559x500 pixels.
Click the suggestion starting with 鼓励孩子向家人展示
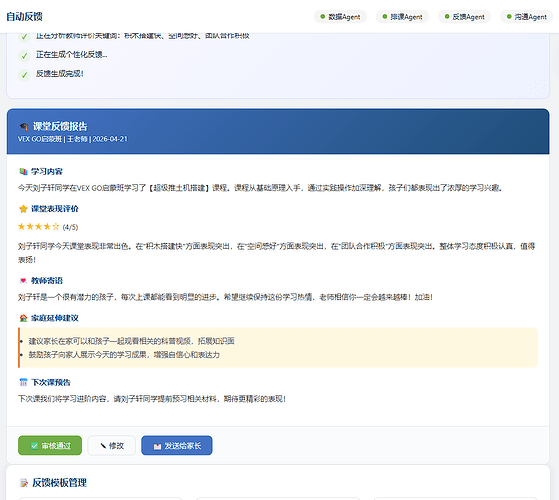click(124, 355)
